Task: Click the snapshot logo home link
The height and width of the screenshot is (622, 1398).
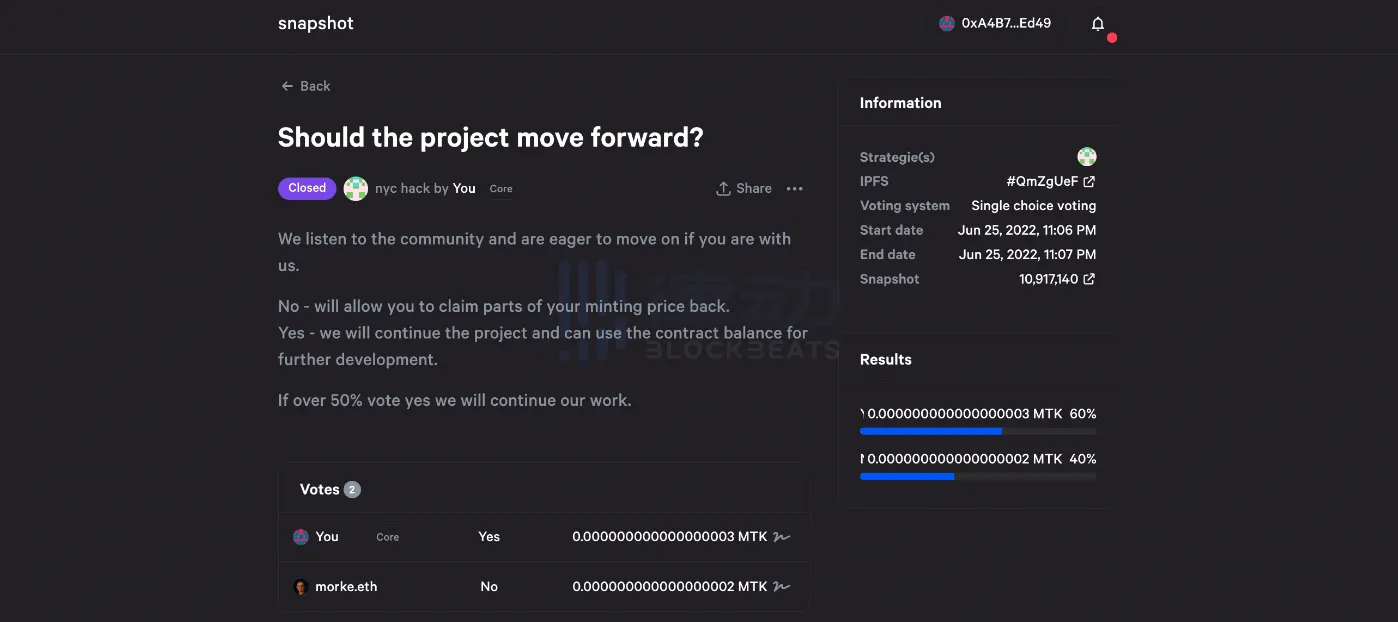Action: 316,24
